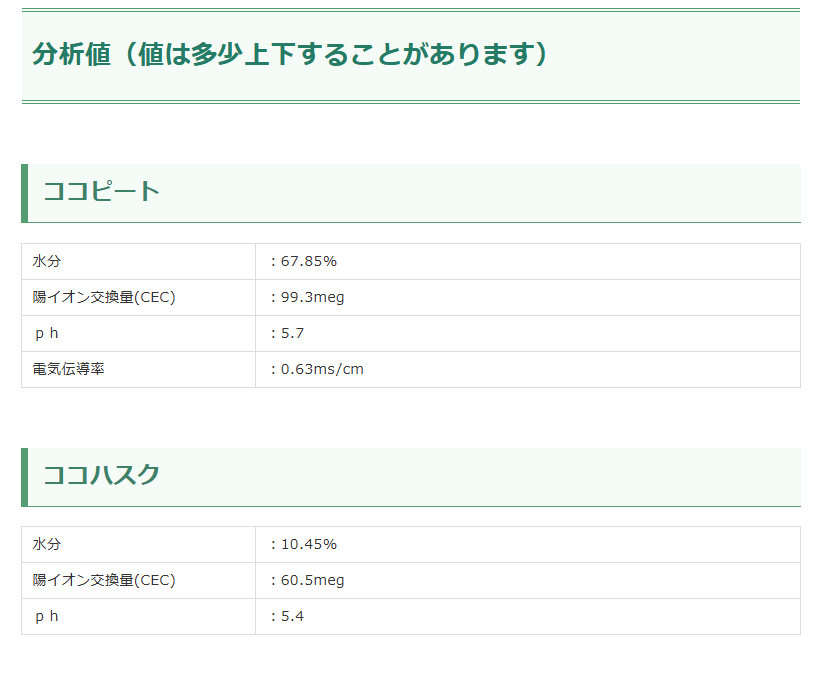Select the 5.7 ph value
The width and height of the screenshot is (820, 681).
292,334
